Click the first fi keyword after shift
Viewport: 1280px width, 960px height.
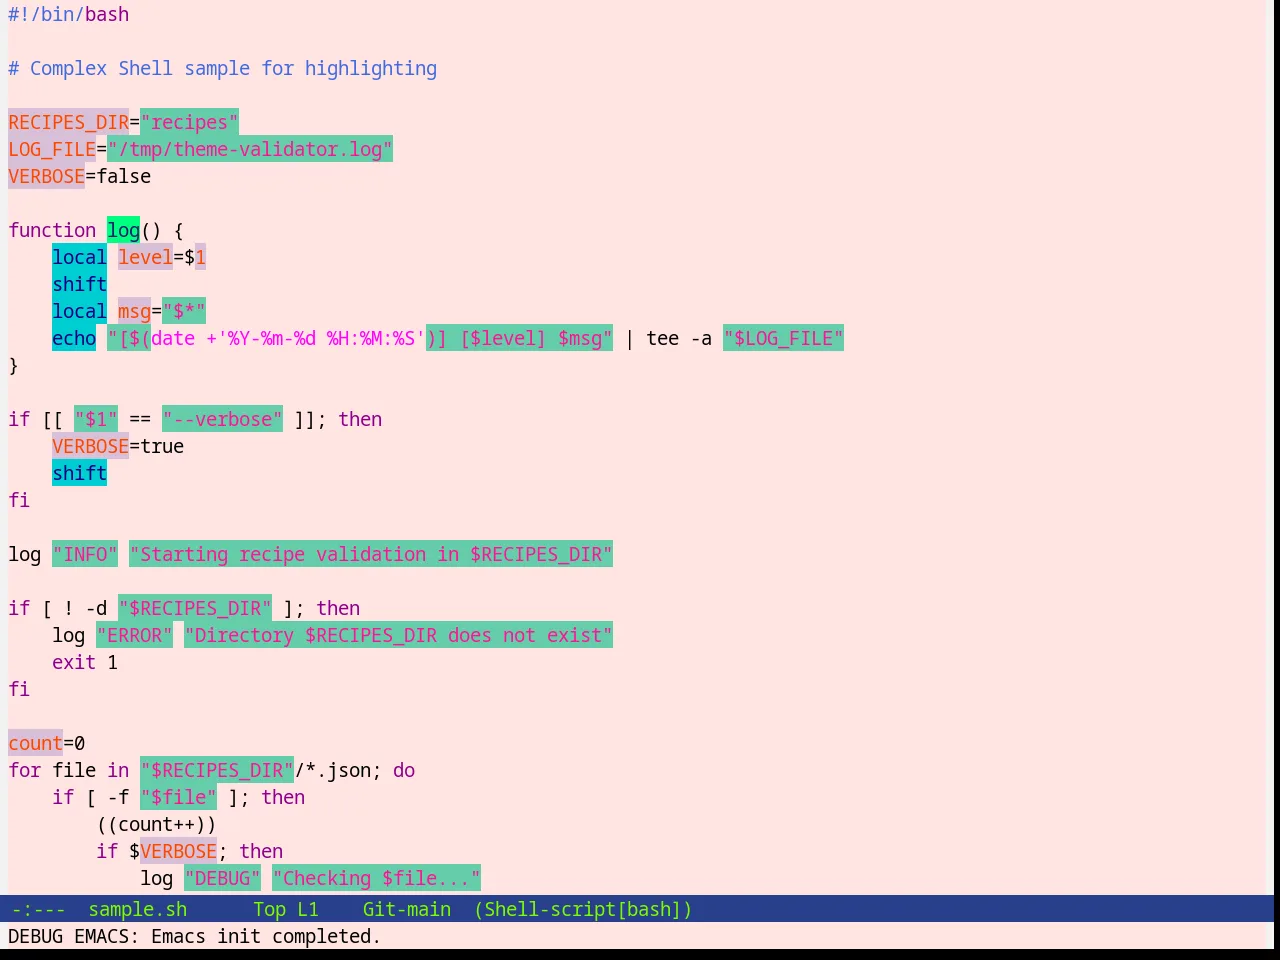(x=19, y=500)
